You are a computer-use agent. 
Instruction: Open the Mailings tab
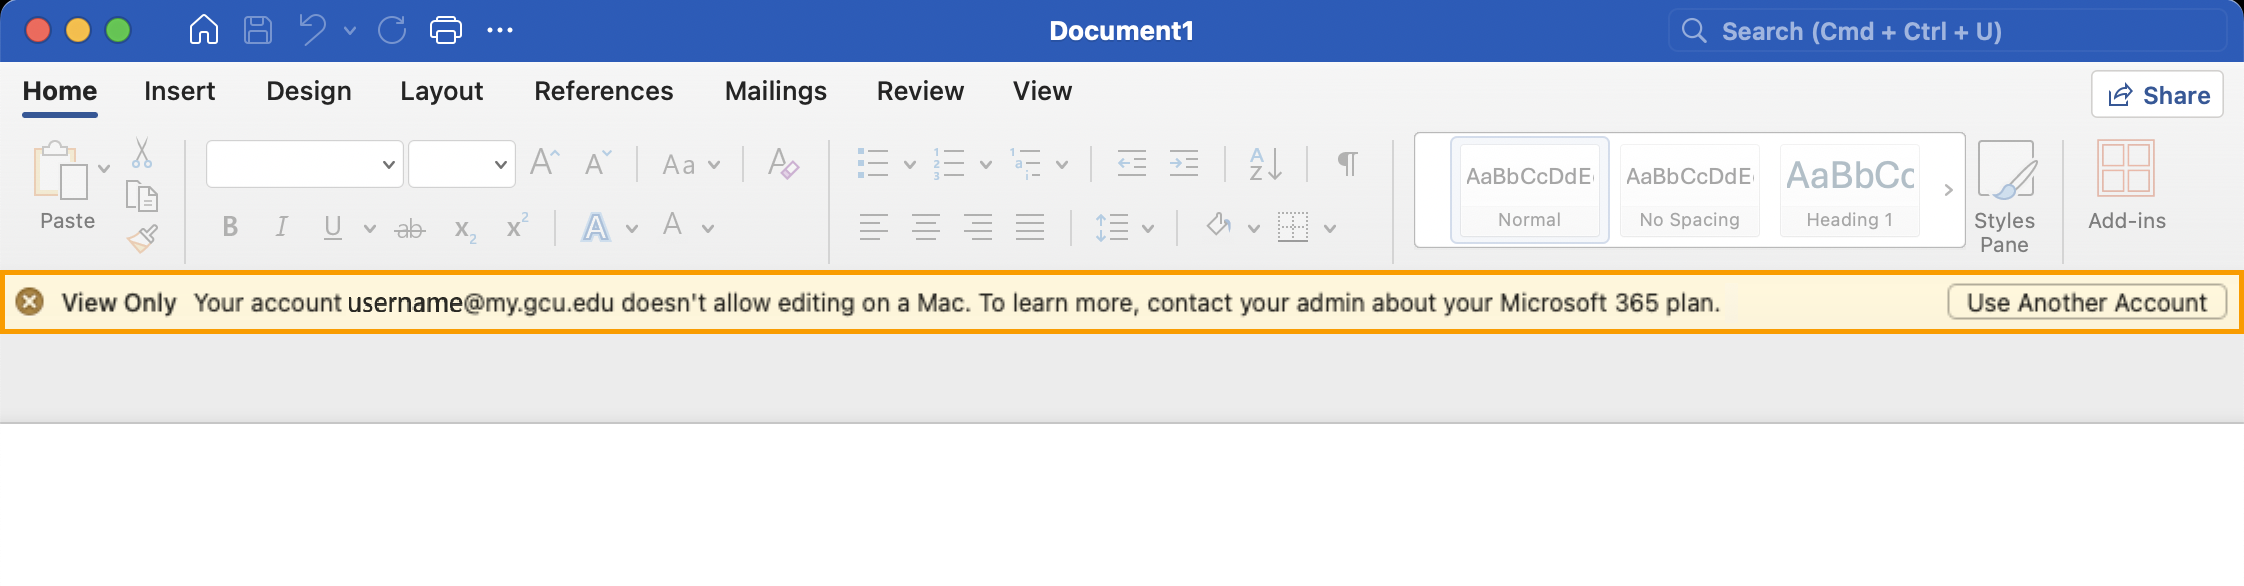[x=776, y=91]
